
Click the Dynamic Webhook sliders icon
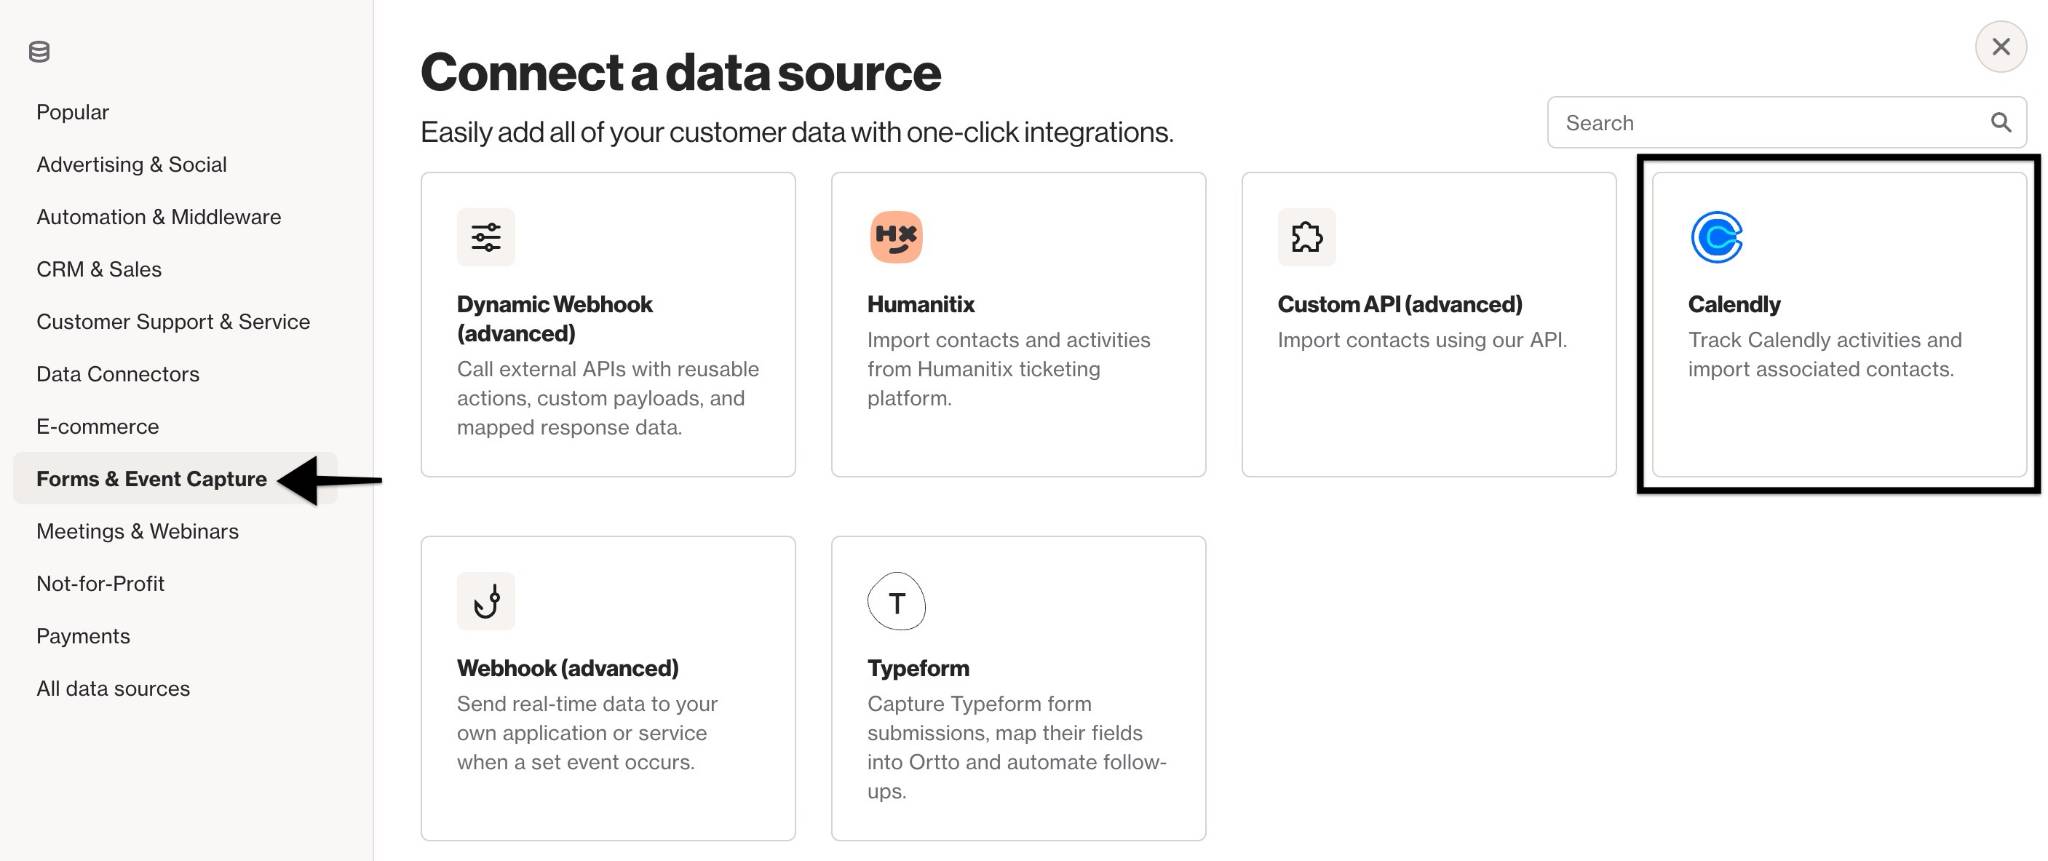point(486,237)
